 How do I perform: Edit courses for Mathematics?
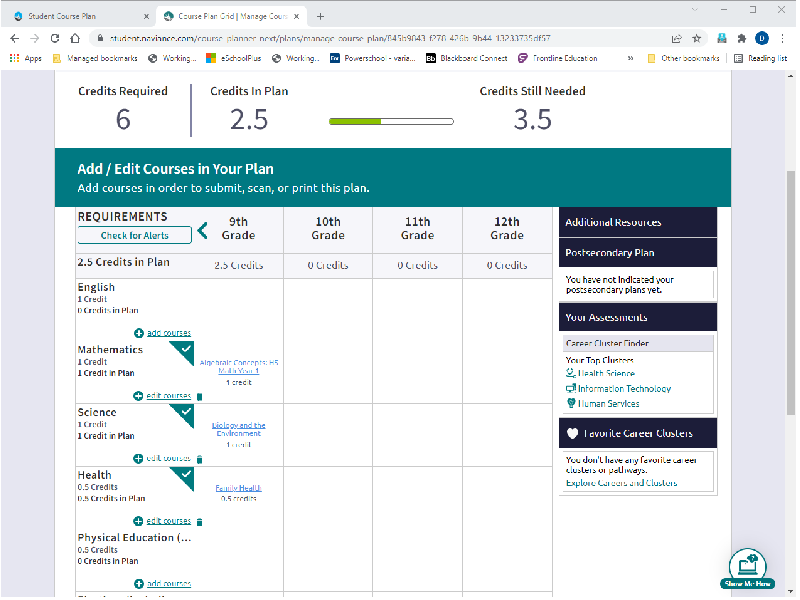(x=168, y=396)
